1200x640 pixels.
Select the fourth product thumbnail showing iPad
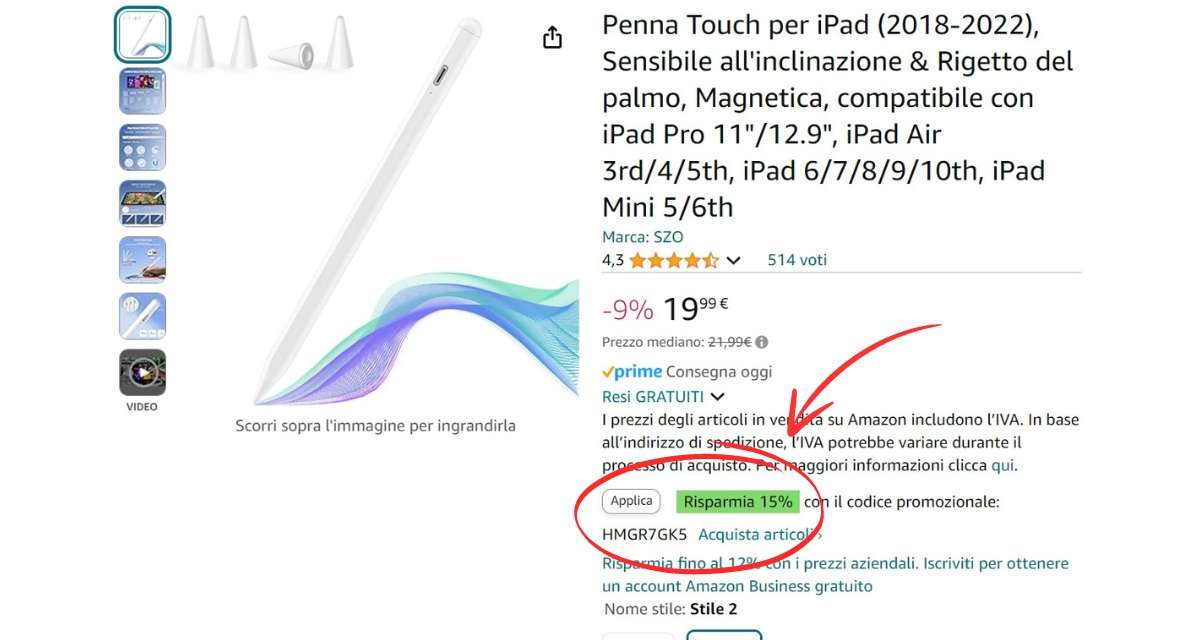point(142,204)
